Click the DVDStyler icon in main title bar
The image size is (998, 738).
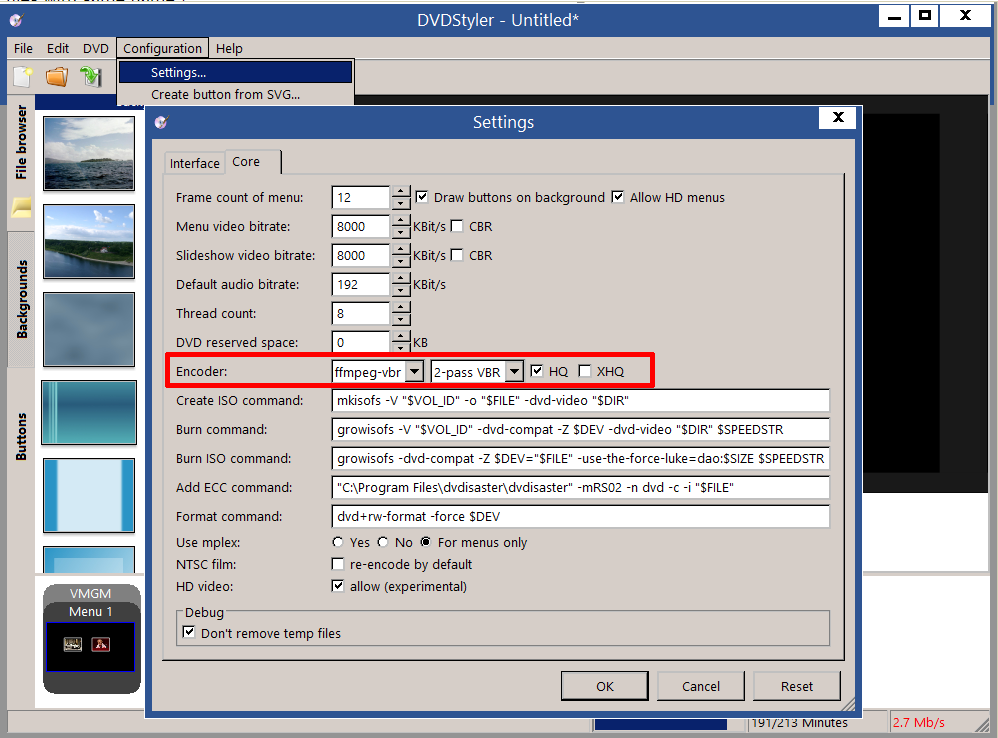[17, 20]
